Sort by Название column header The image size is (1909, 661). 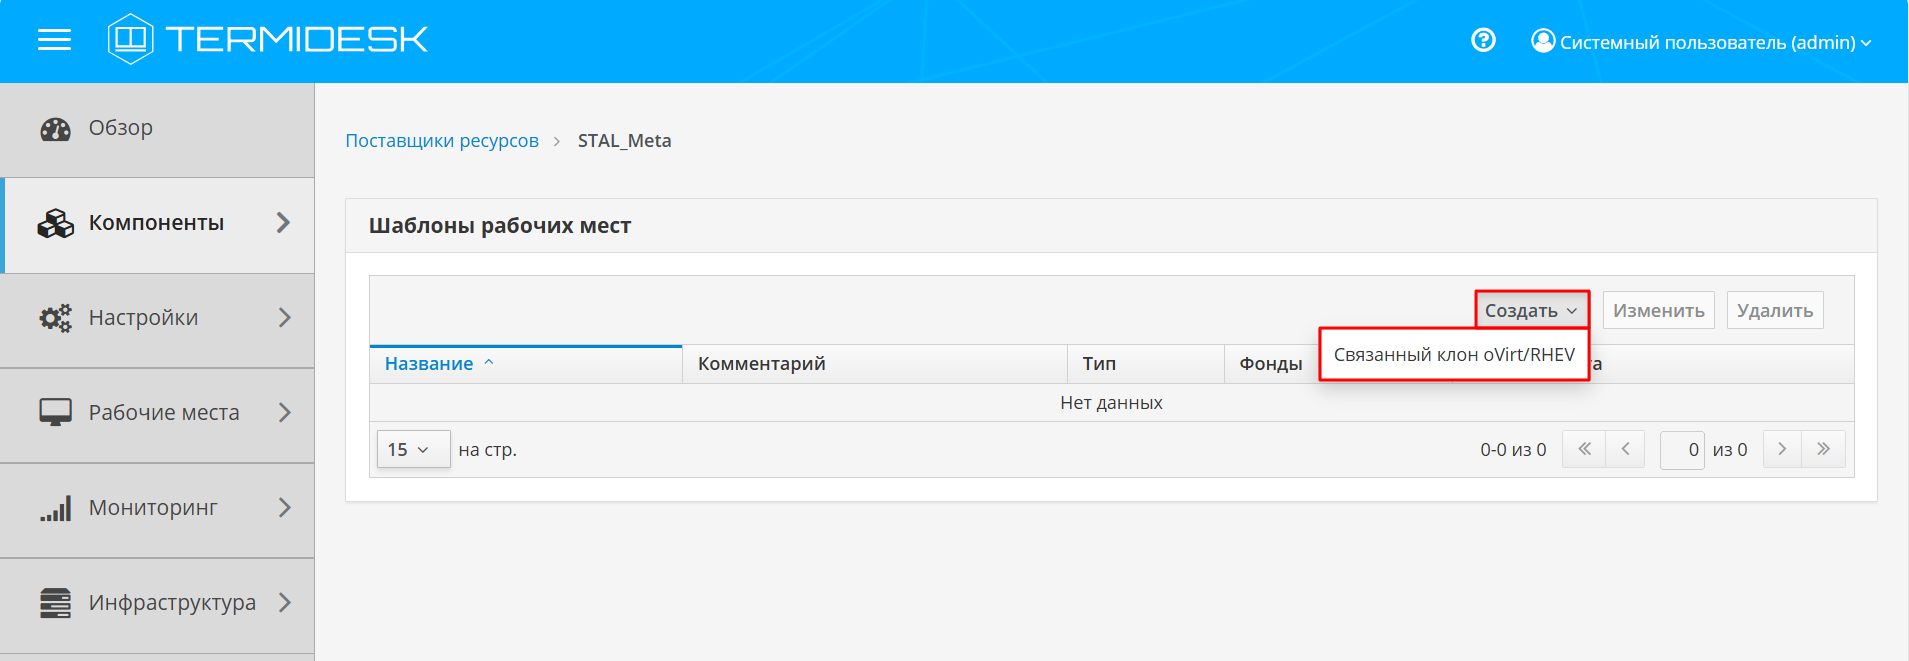tap(429, 364)
